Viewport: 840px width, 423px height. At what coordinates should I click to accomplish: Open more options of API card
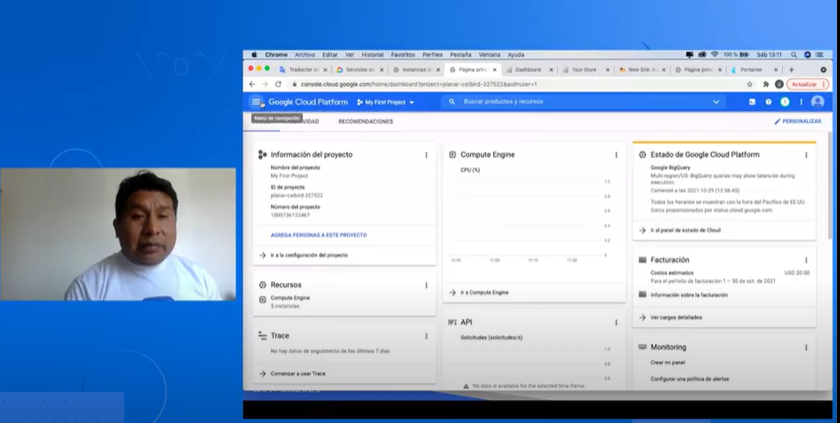(616, 322)
